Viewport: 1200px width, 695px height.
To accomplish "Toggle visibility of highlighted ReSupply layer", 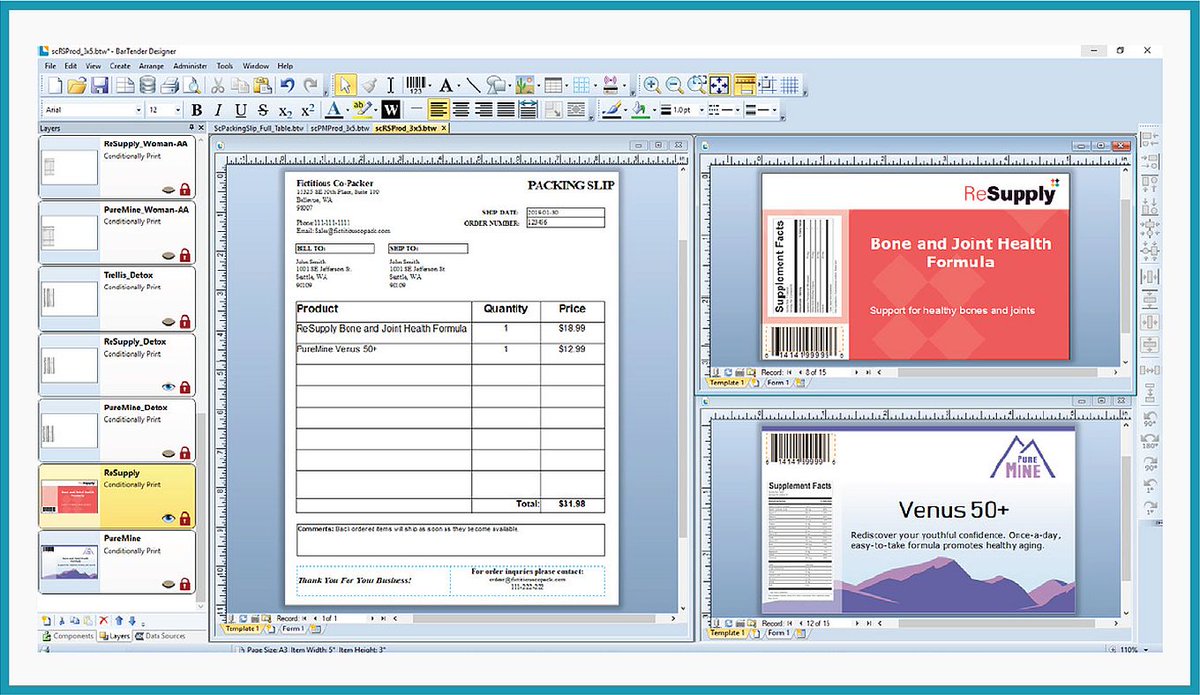I will (169, 518).
